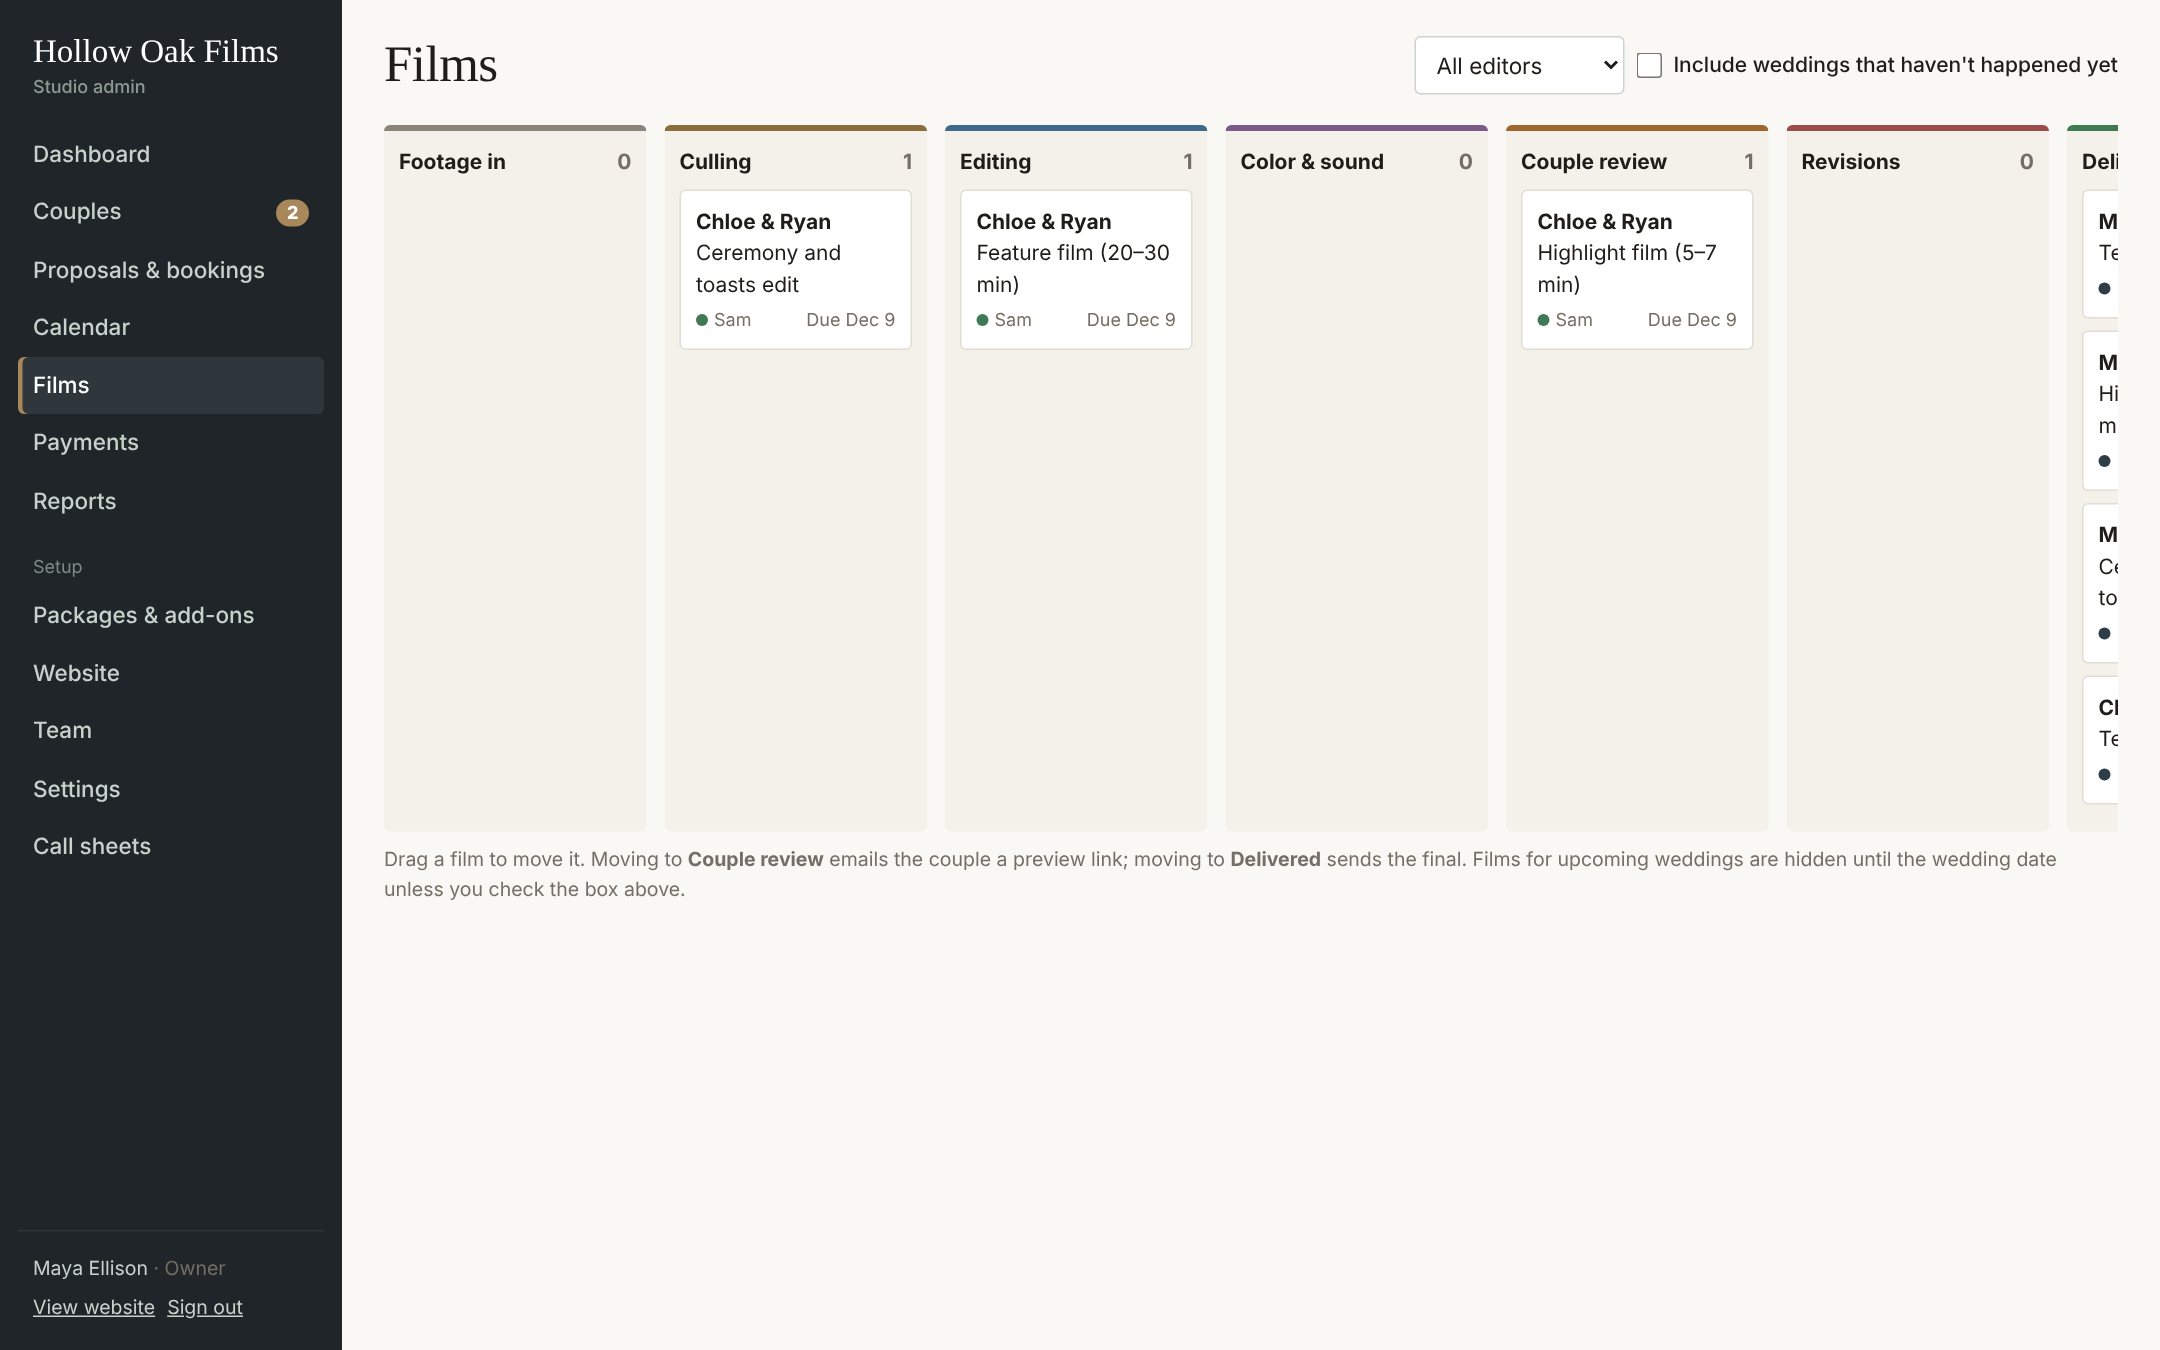This screenshot has width=2160, height=1350.
Task: Click Due Dec 9 on Feature film card
Action: click(1131, 320)
